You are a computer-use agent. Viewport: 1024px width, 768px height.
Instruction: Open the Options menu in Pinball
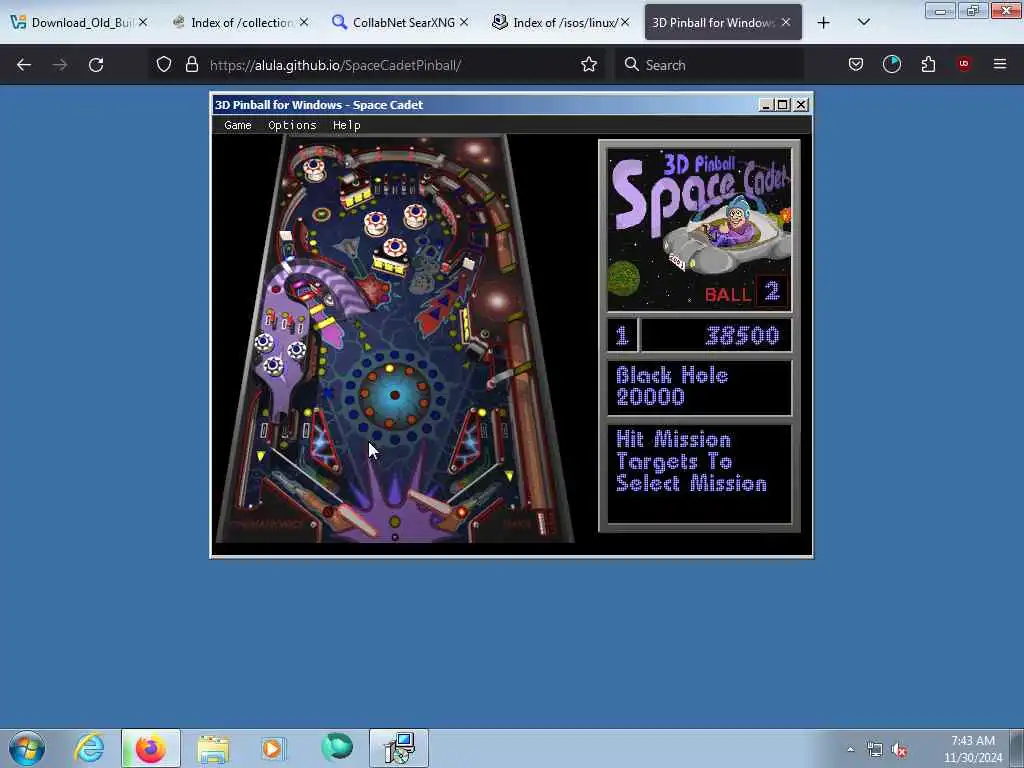coord(292,125)
